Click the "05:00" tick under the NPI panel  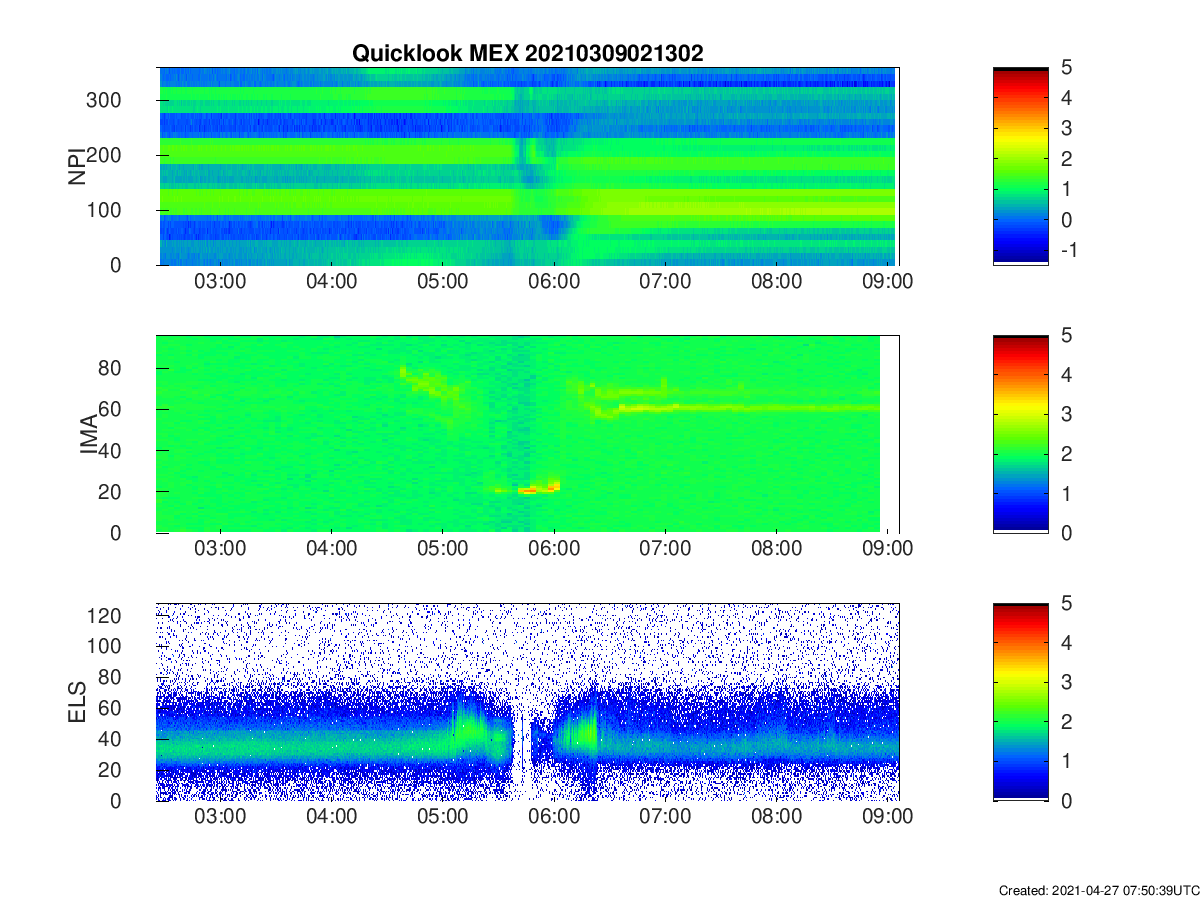(443, 282)
